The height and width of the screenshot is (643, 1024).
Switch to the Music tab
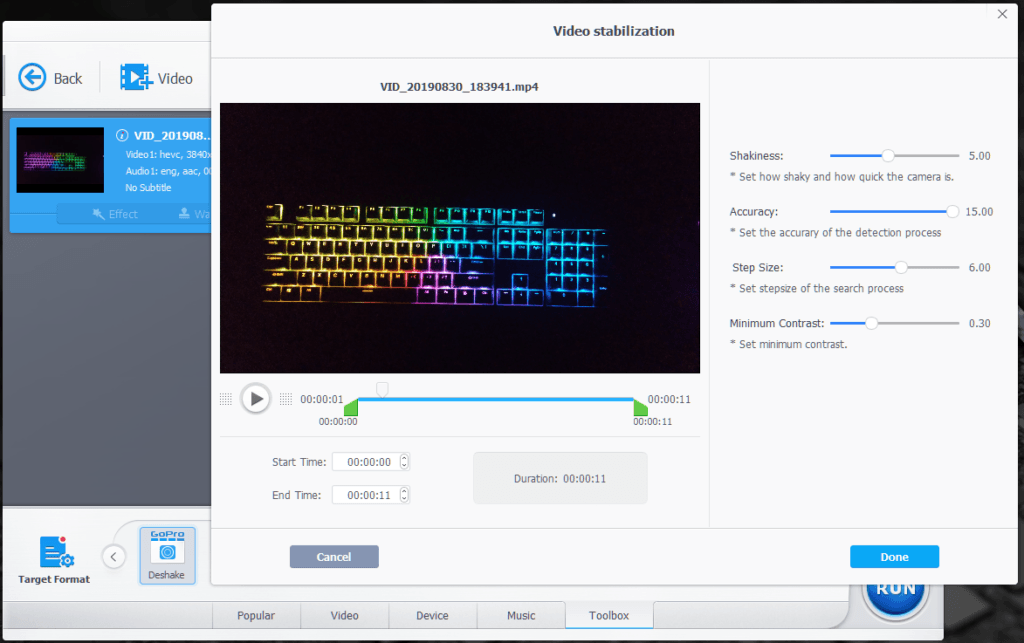click(x=520, y=616)
